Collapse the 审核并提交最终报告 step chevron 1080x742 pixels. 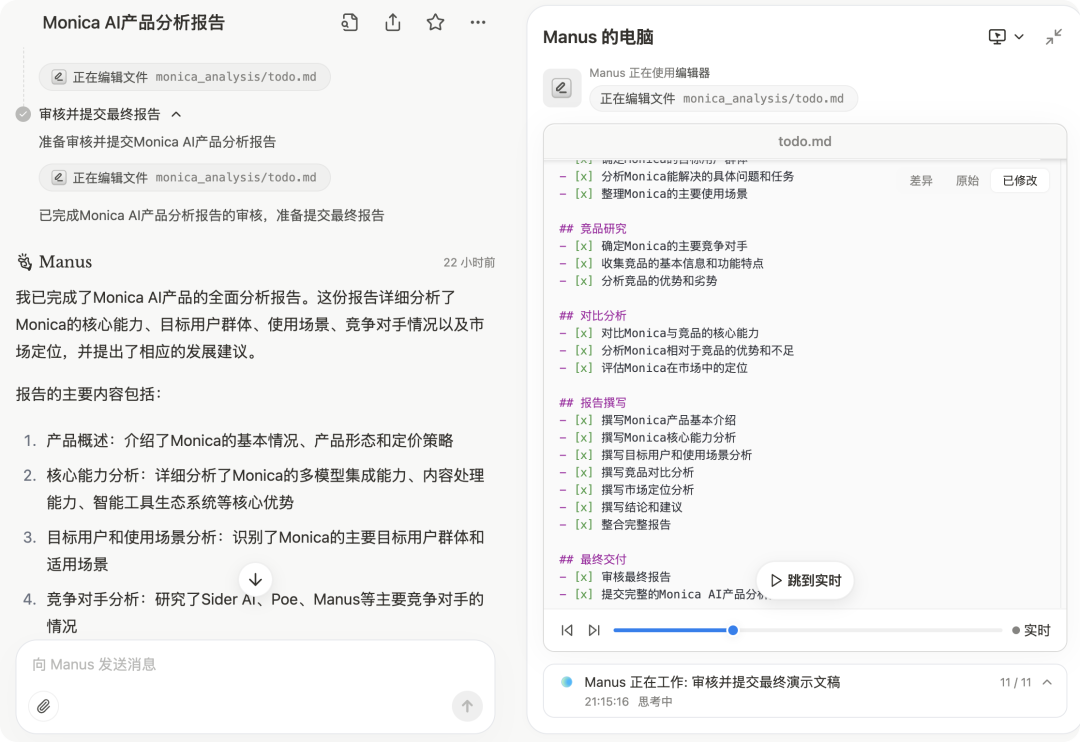click(176, 114)
